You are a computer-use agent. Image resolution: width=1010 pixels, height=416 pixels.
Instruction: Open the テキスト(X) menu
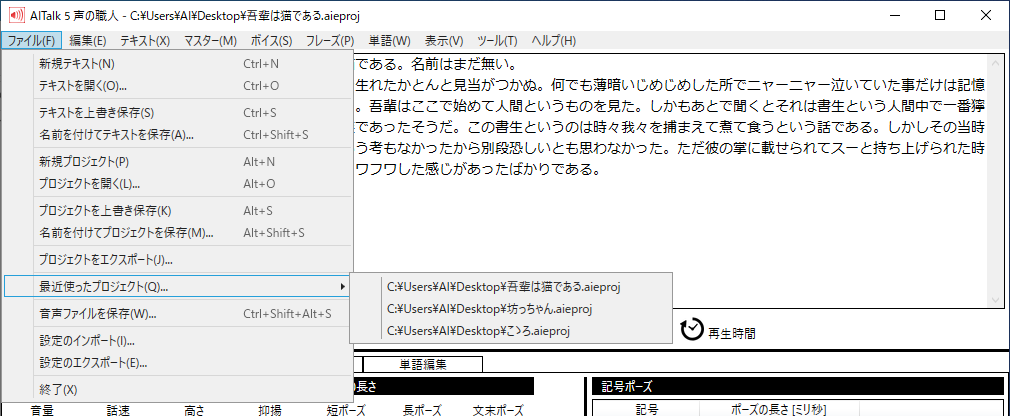click(x=145, y=41)
